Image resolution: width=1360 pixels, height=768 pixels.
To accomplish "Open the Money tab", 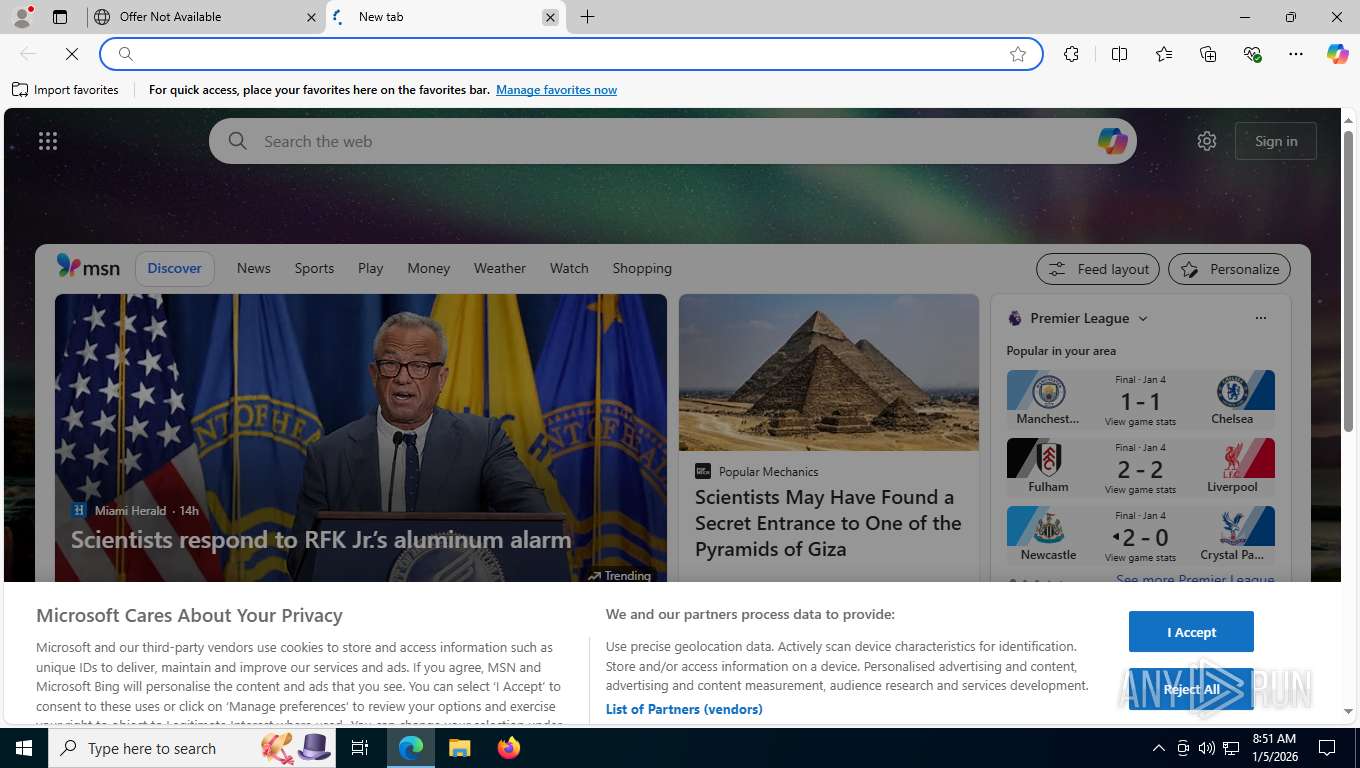I will click(428, 268).
